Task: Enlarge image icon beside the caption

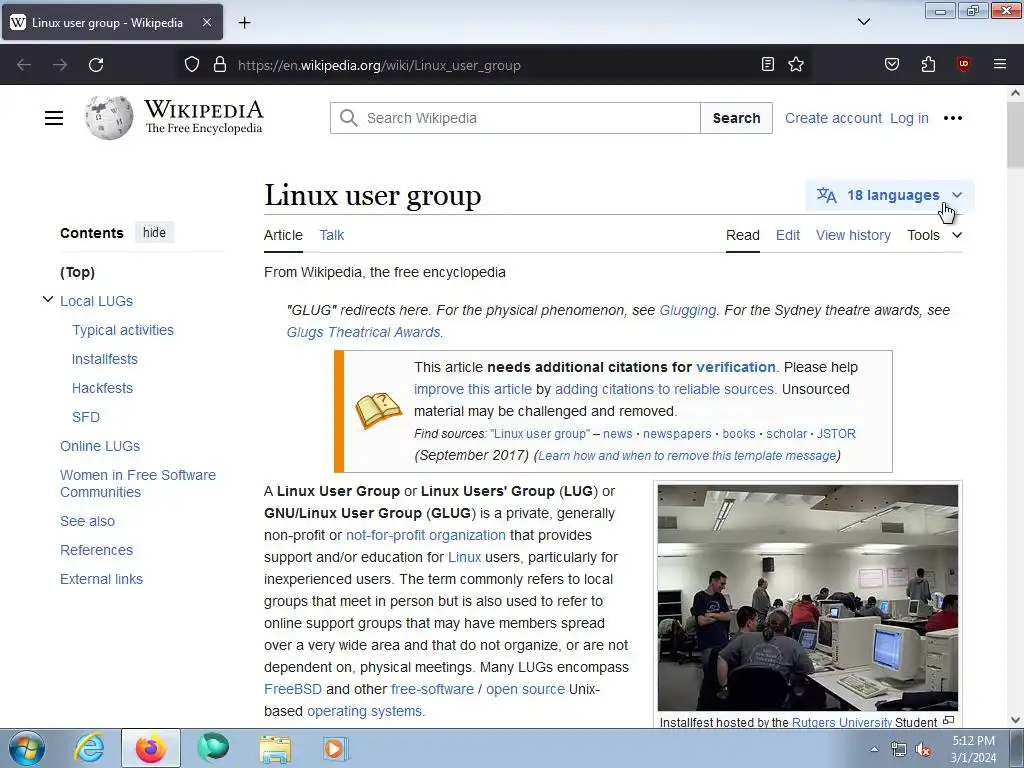Action: pyautogui.click(x=949, y=720)
